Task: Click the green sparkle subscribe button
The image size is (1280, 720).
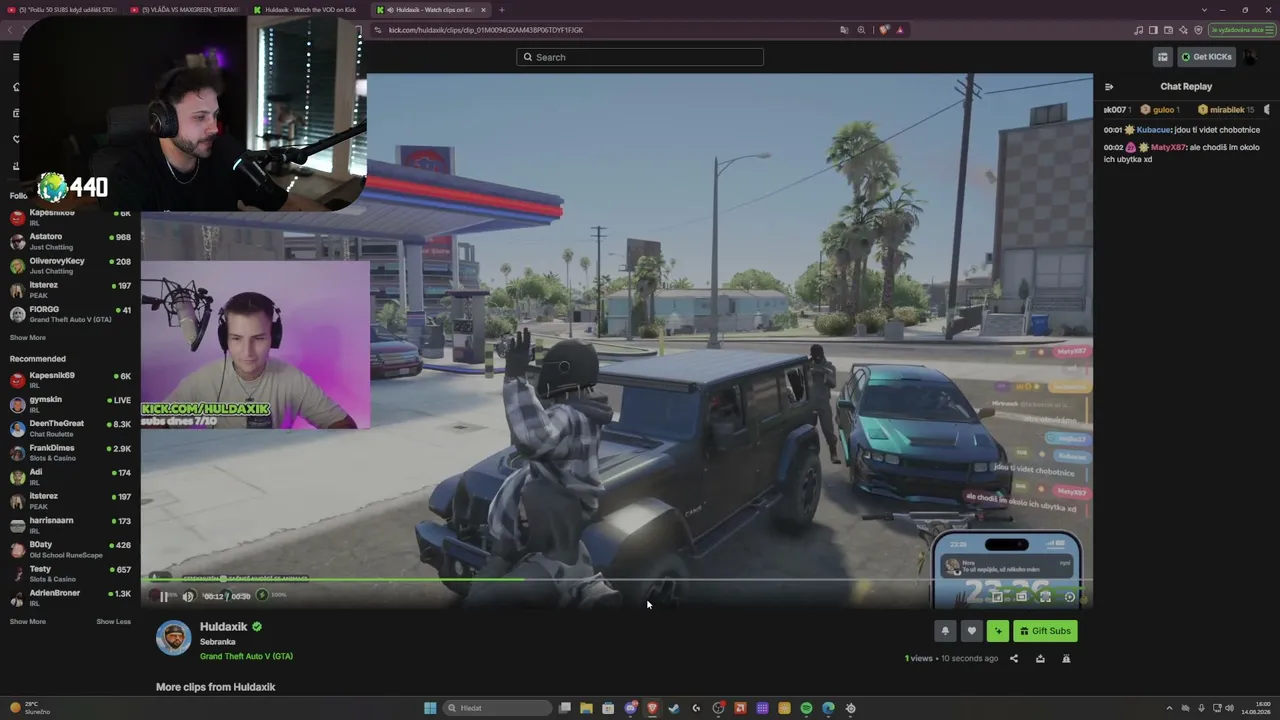Action: [x=997, y=631]
